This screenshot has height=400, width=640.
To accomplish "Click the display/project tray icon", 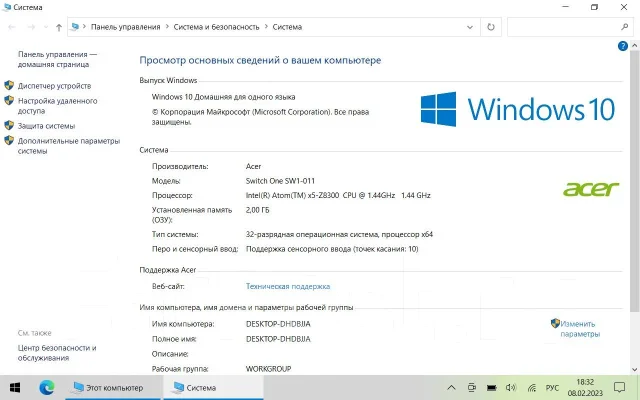I will (472, 387).
